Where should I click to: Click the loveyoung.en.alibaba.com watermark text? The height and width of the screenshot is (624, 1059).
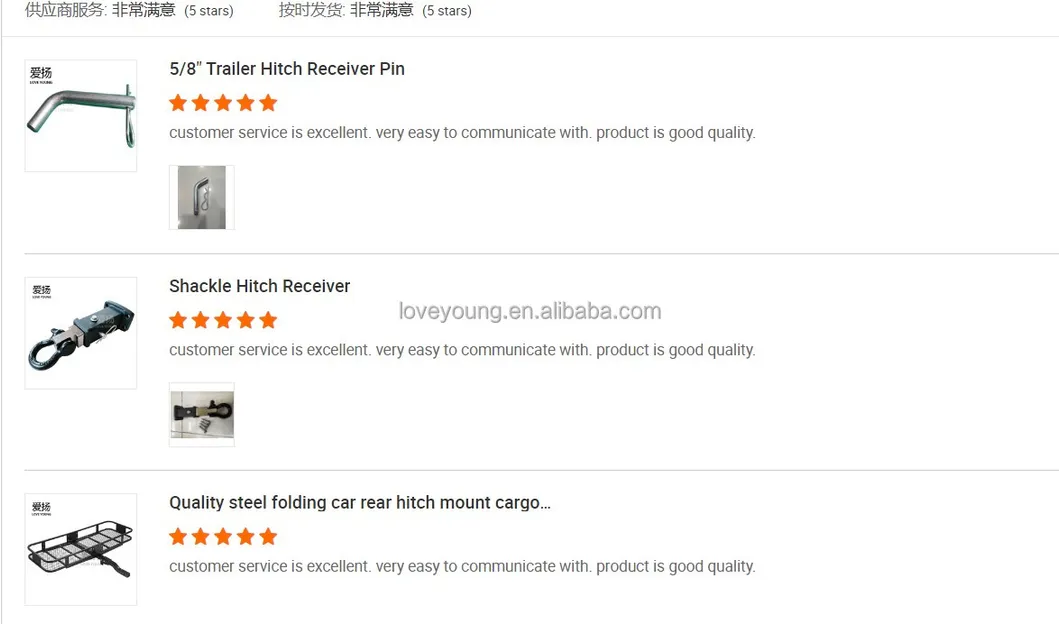[530, 311]
